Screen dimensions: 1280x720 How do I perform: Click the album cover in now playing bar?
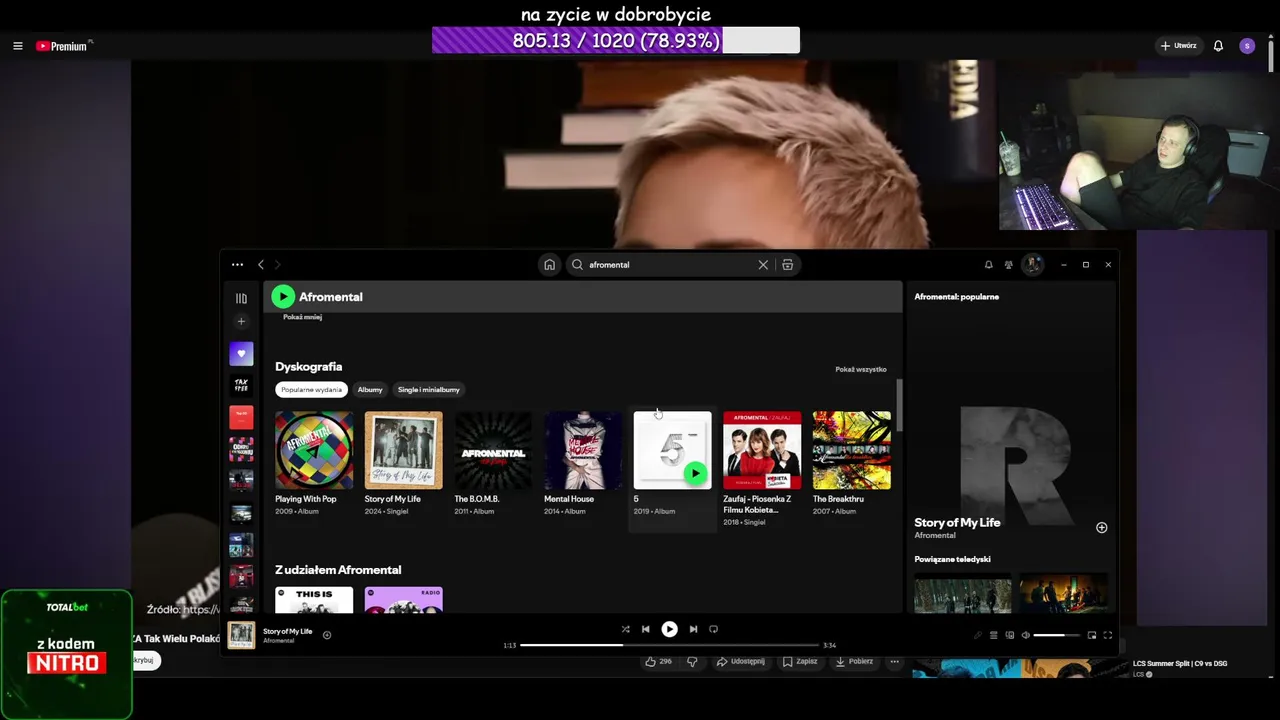click(x=241, y=635)
